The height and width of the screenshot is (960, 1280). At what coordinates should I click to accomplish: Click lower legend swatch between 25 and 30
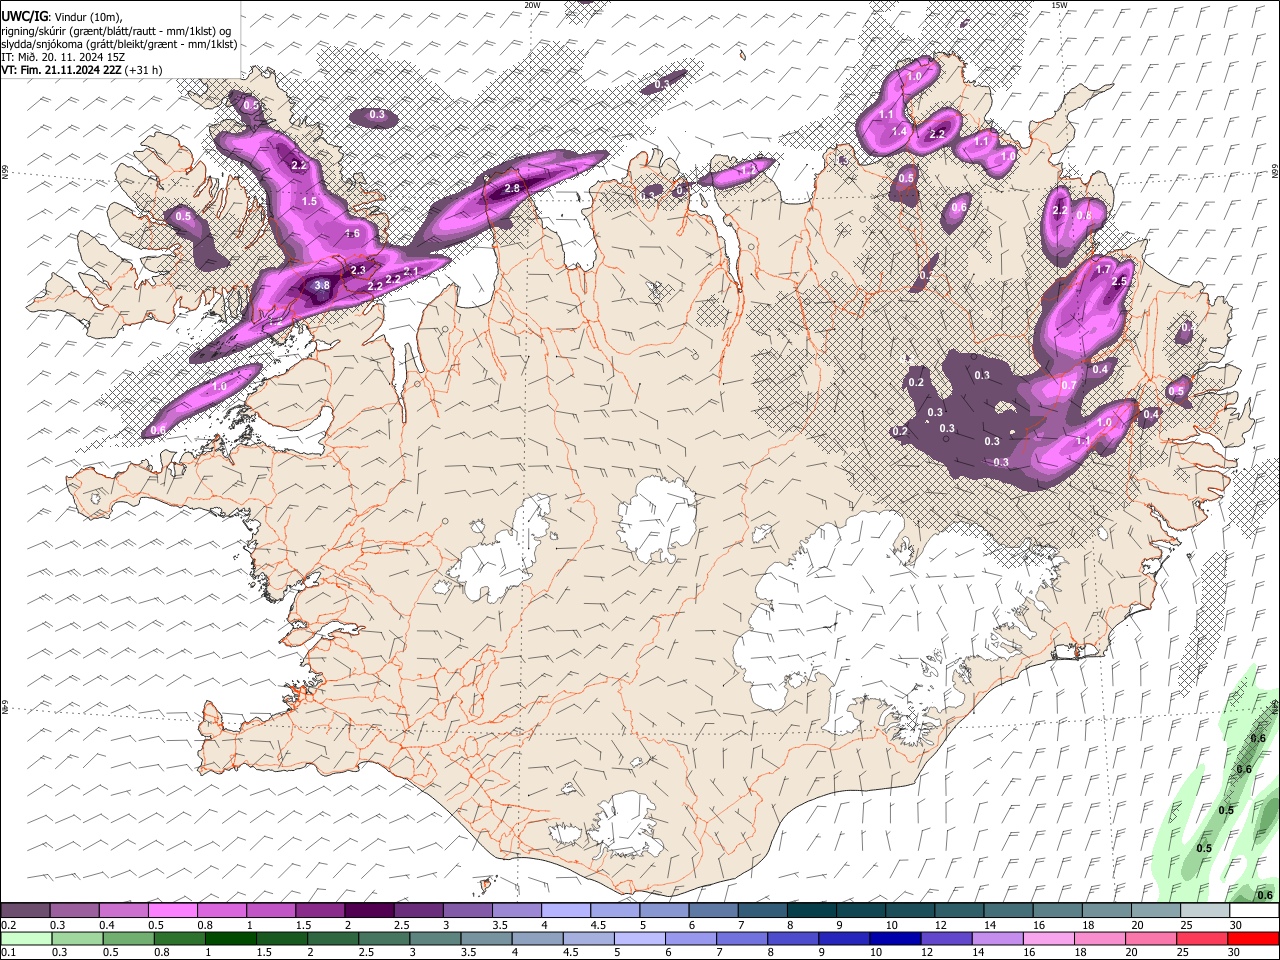point(1203,938)
